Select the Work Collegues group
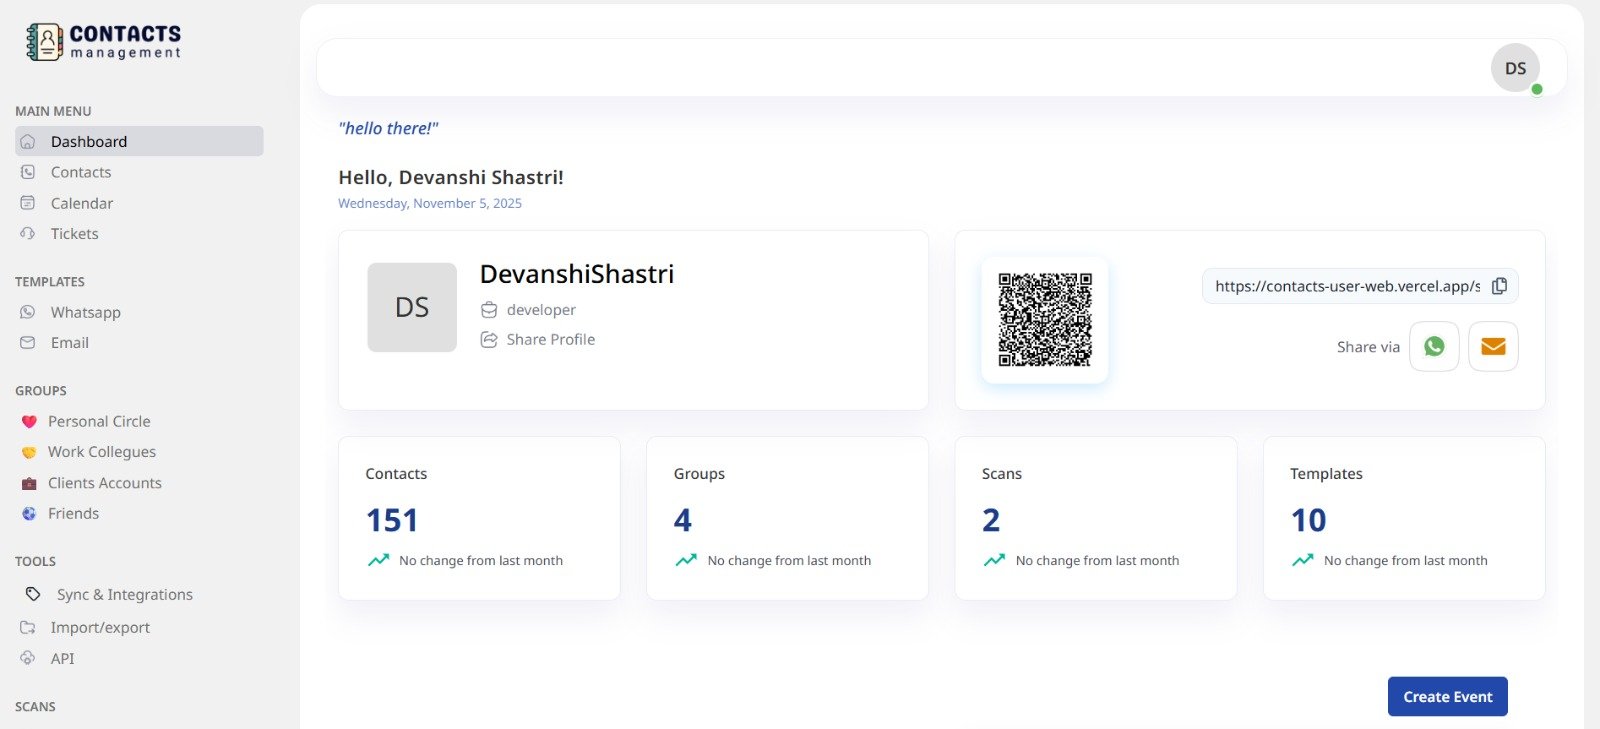Screen dimensions: 1600x729 102,452
